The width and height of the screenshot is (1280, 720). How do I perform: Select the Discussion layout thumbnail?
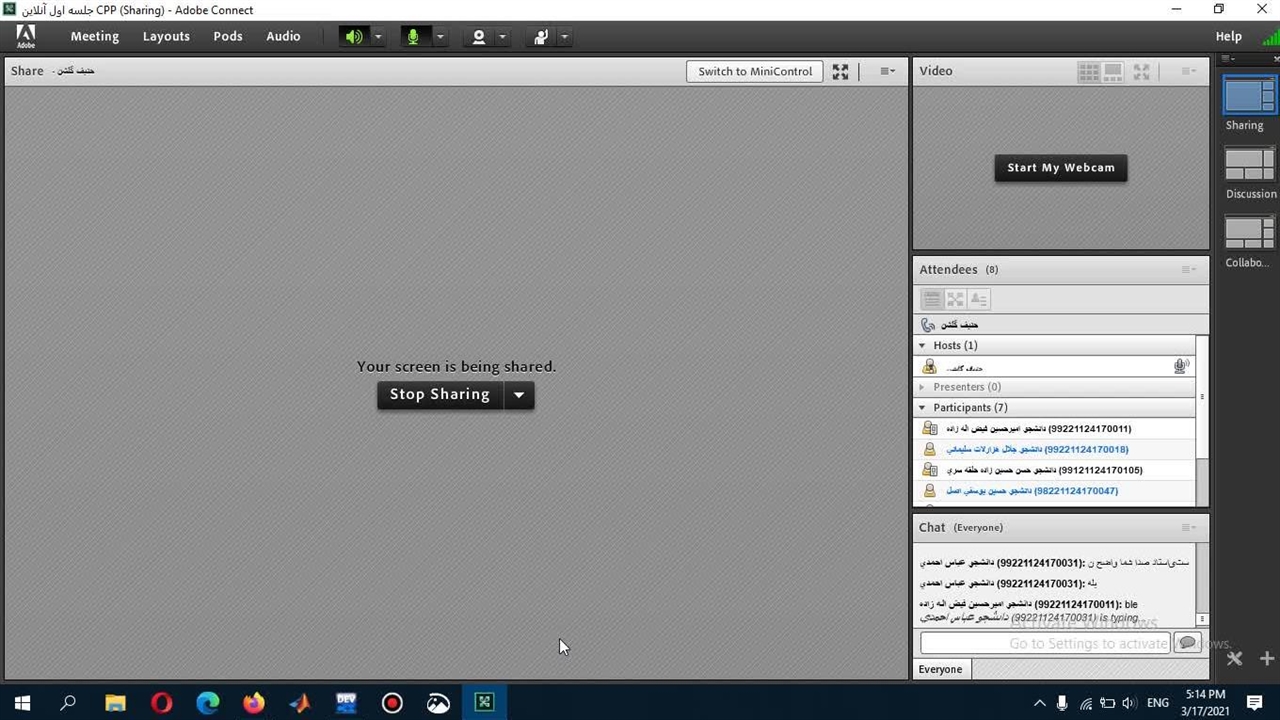click(1249, 165)
